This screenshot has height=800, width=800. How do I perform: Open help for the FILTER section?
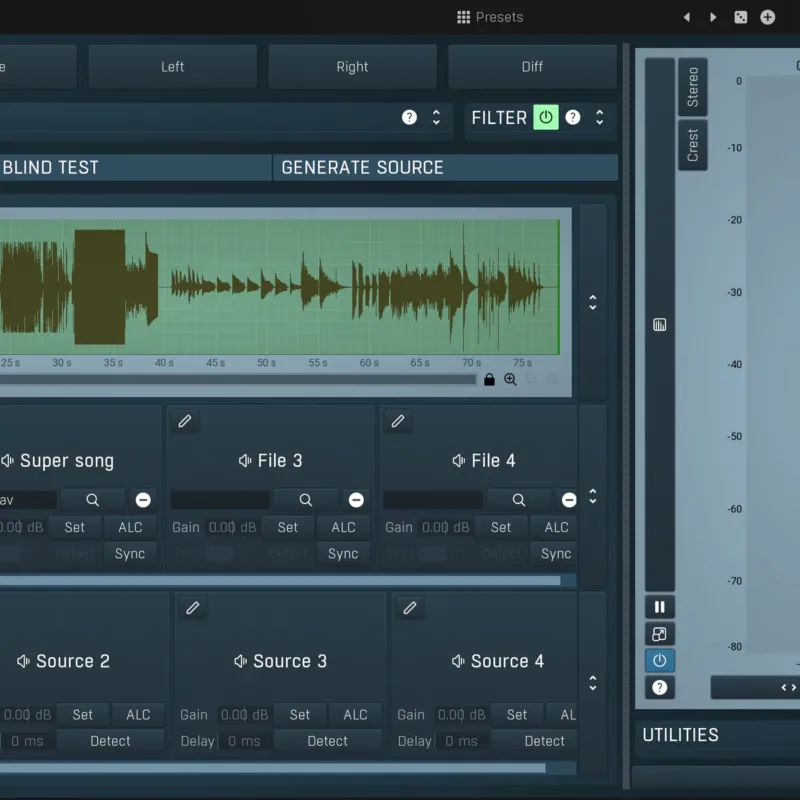[573, 117]
